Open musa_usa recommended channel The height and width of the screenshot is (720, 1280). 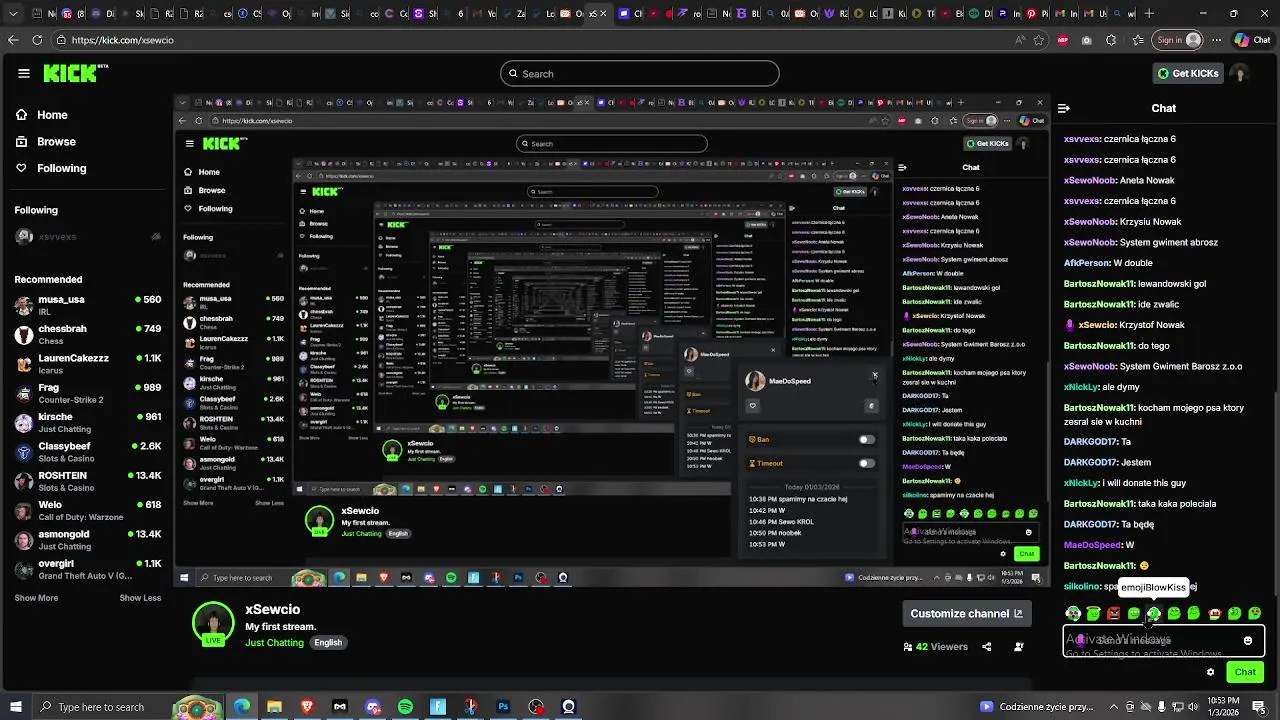[87, 305]
